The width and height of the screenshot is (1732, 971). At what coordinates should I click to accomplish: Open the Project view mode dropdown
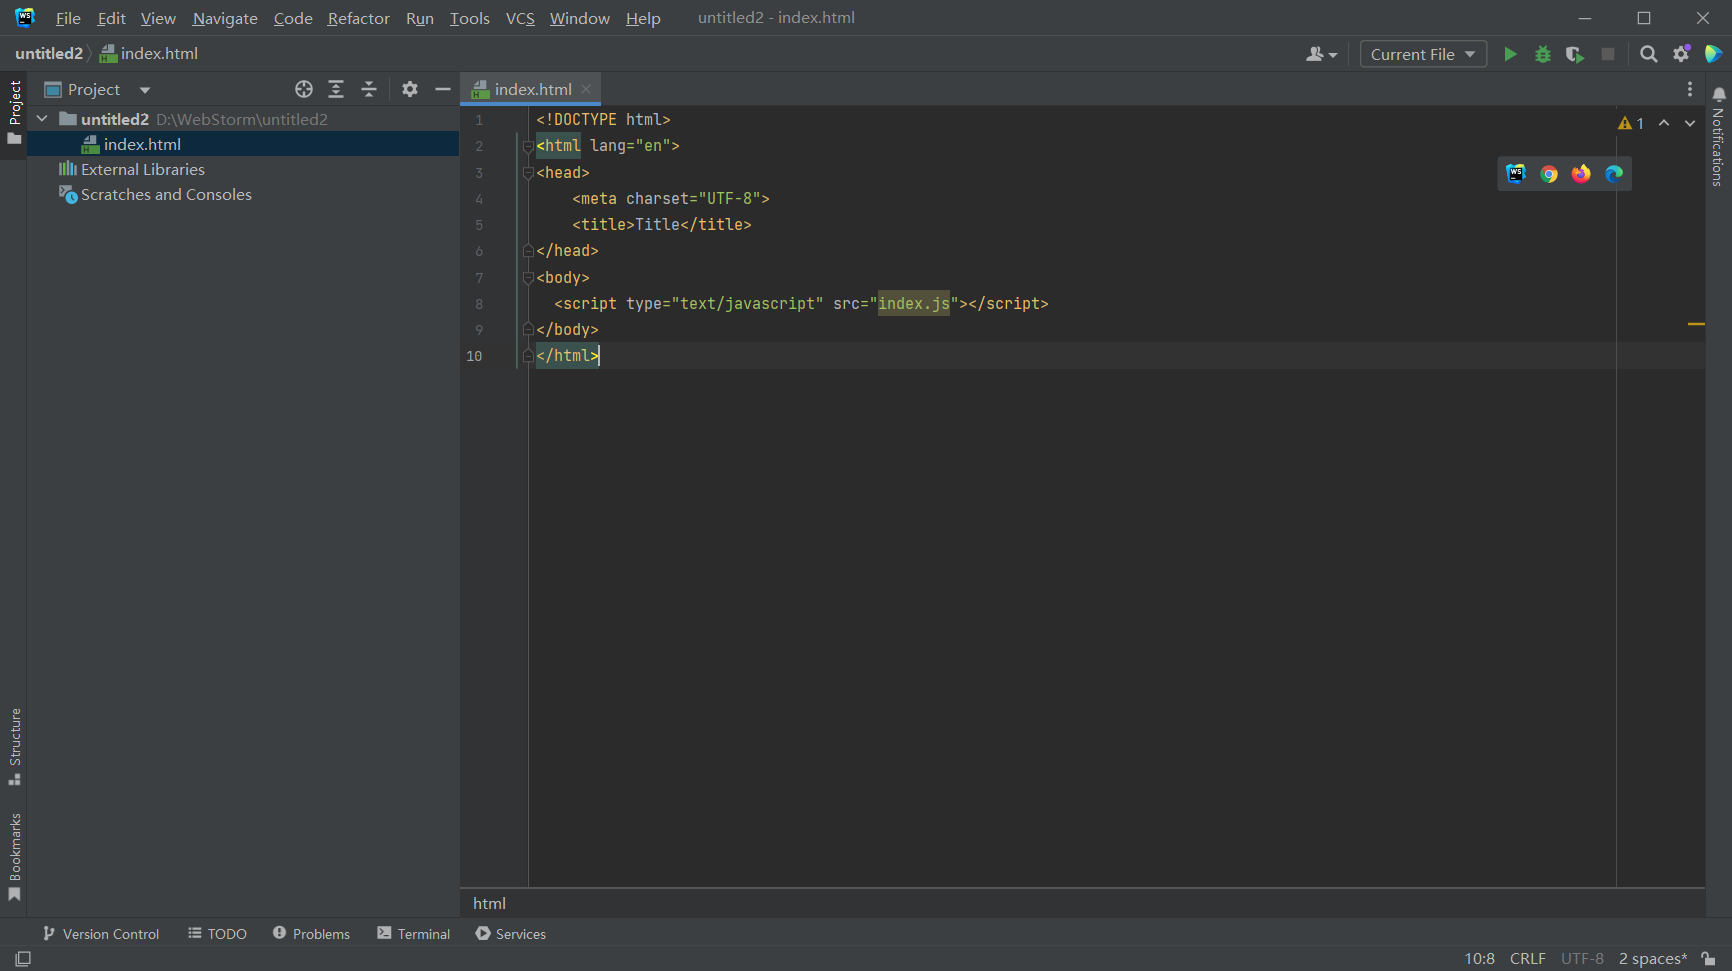tap(144, 89)
